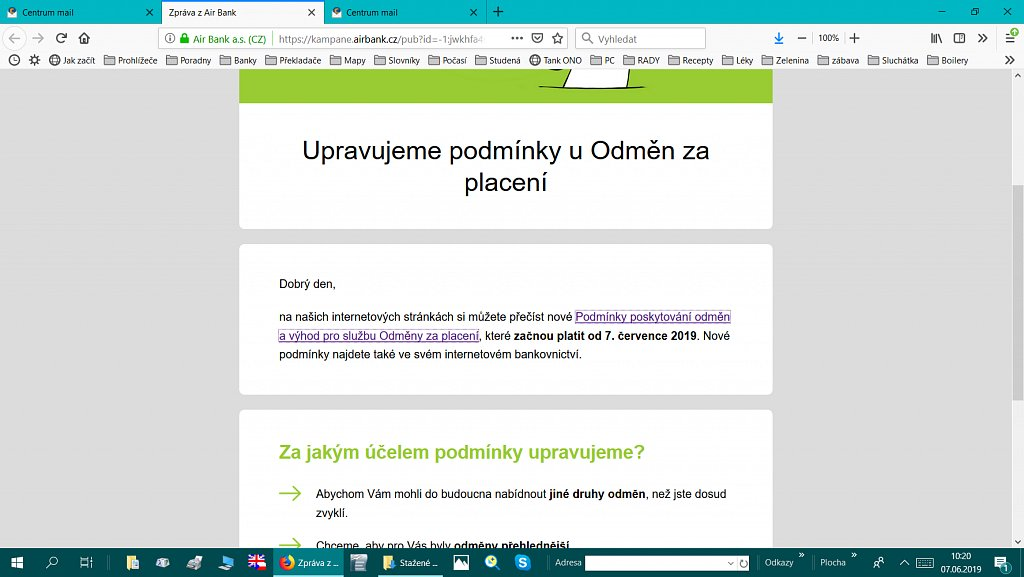Show hidden system tray icons
The image size is (1024, 577).
904,563
